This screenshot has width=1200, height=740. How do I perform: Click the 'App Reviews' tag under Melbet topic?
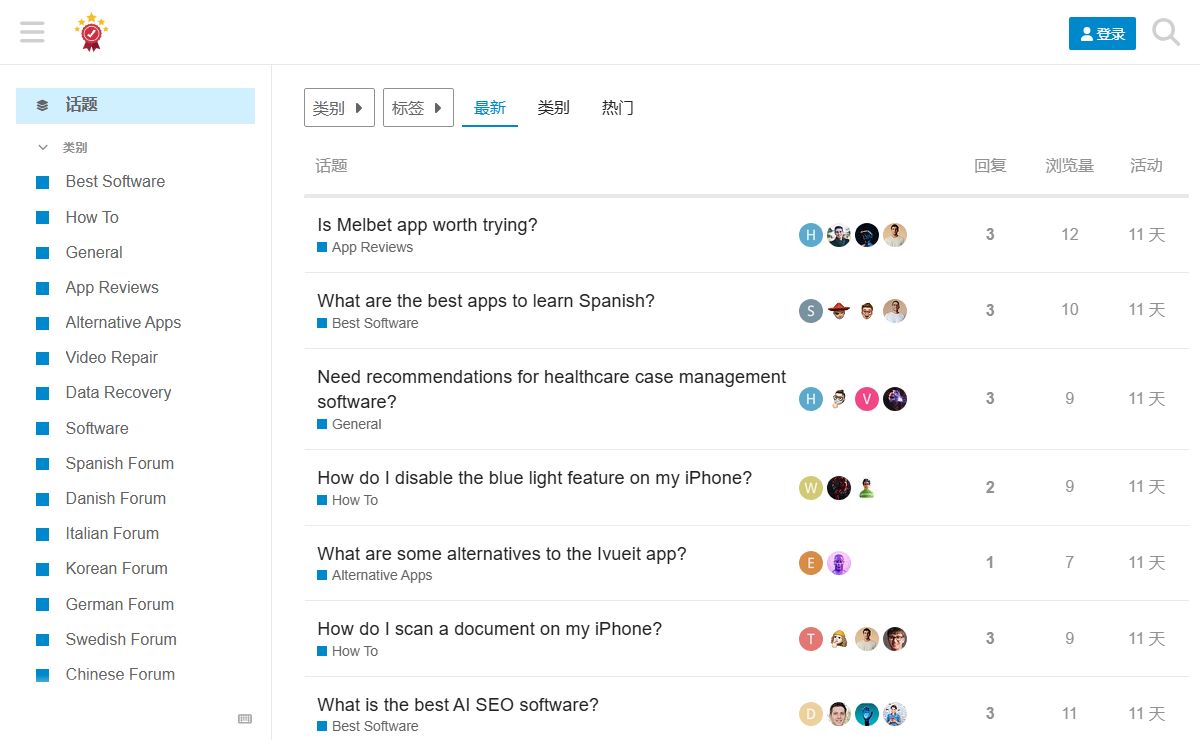pyautogui.click(x=372, y=247)
